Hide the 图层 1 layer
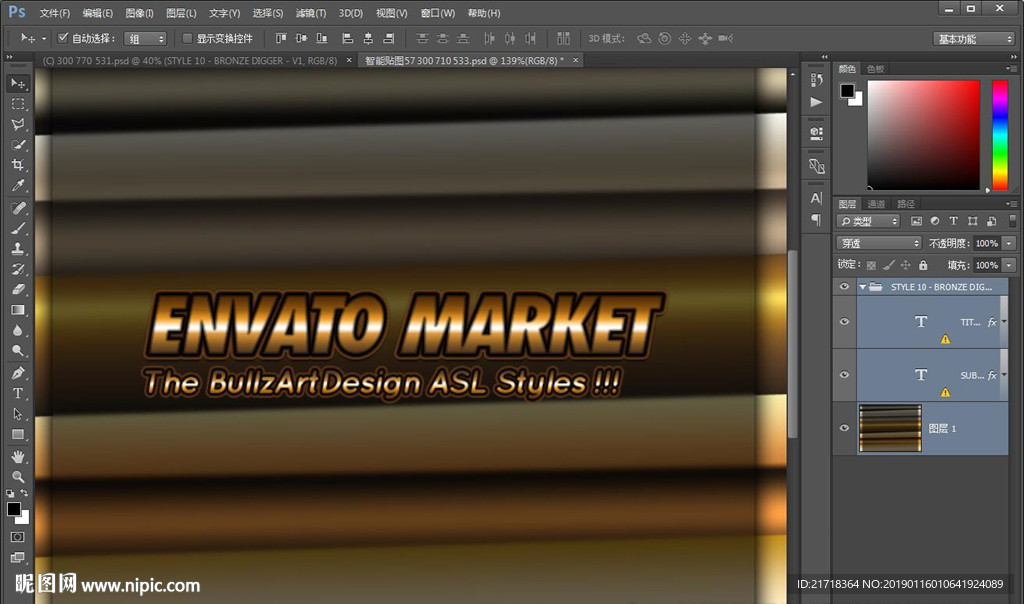This screenshot has width=1024, height=604. (845, 428)
